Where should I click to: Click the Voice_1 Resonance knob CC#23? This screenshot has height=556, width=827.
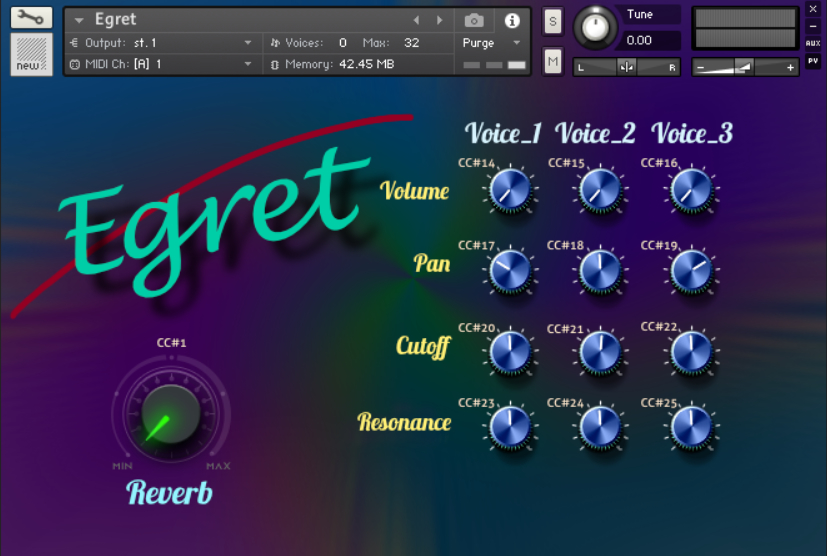pyautogui.click(x=510, y=428)
